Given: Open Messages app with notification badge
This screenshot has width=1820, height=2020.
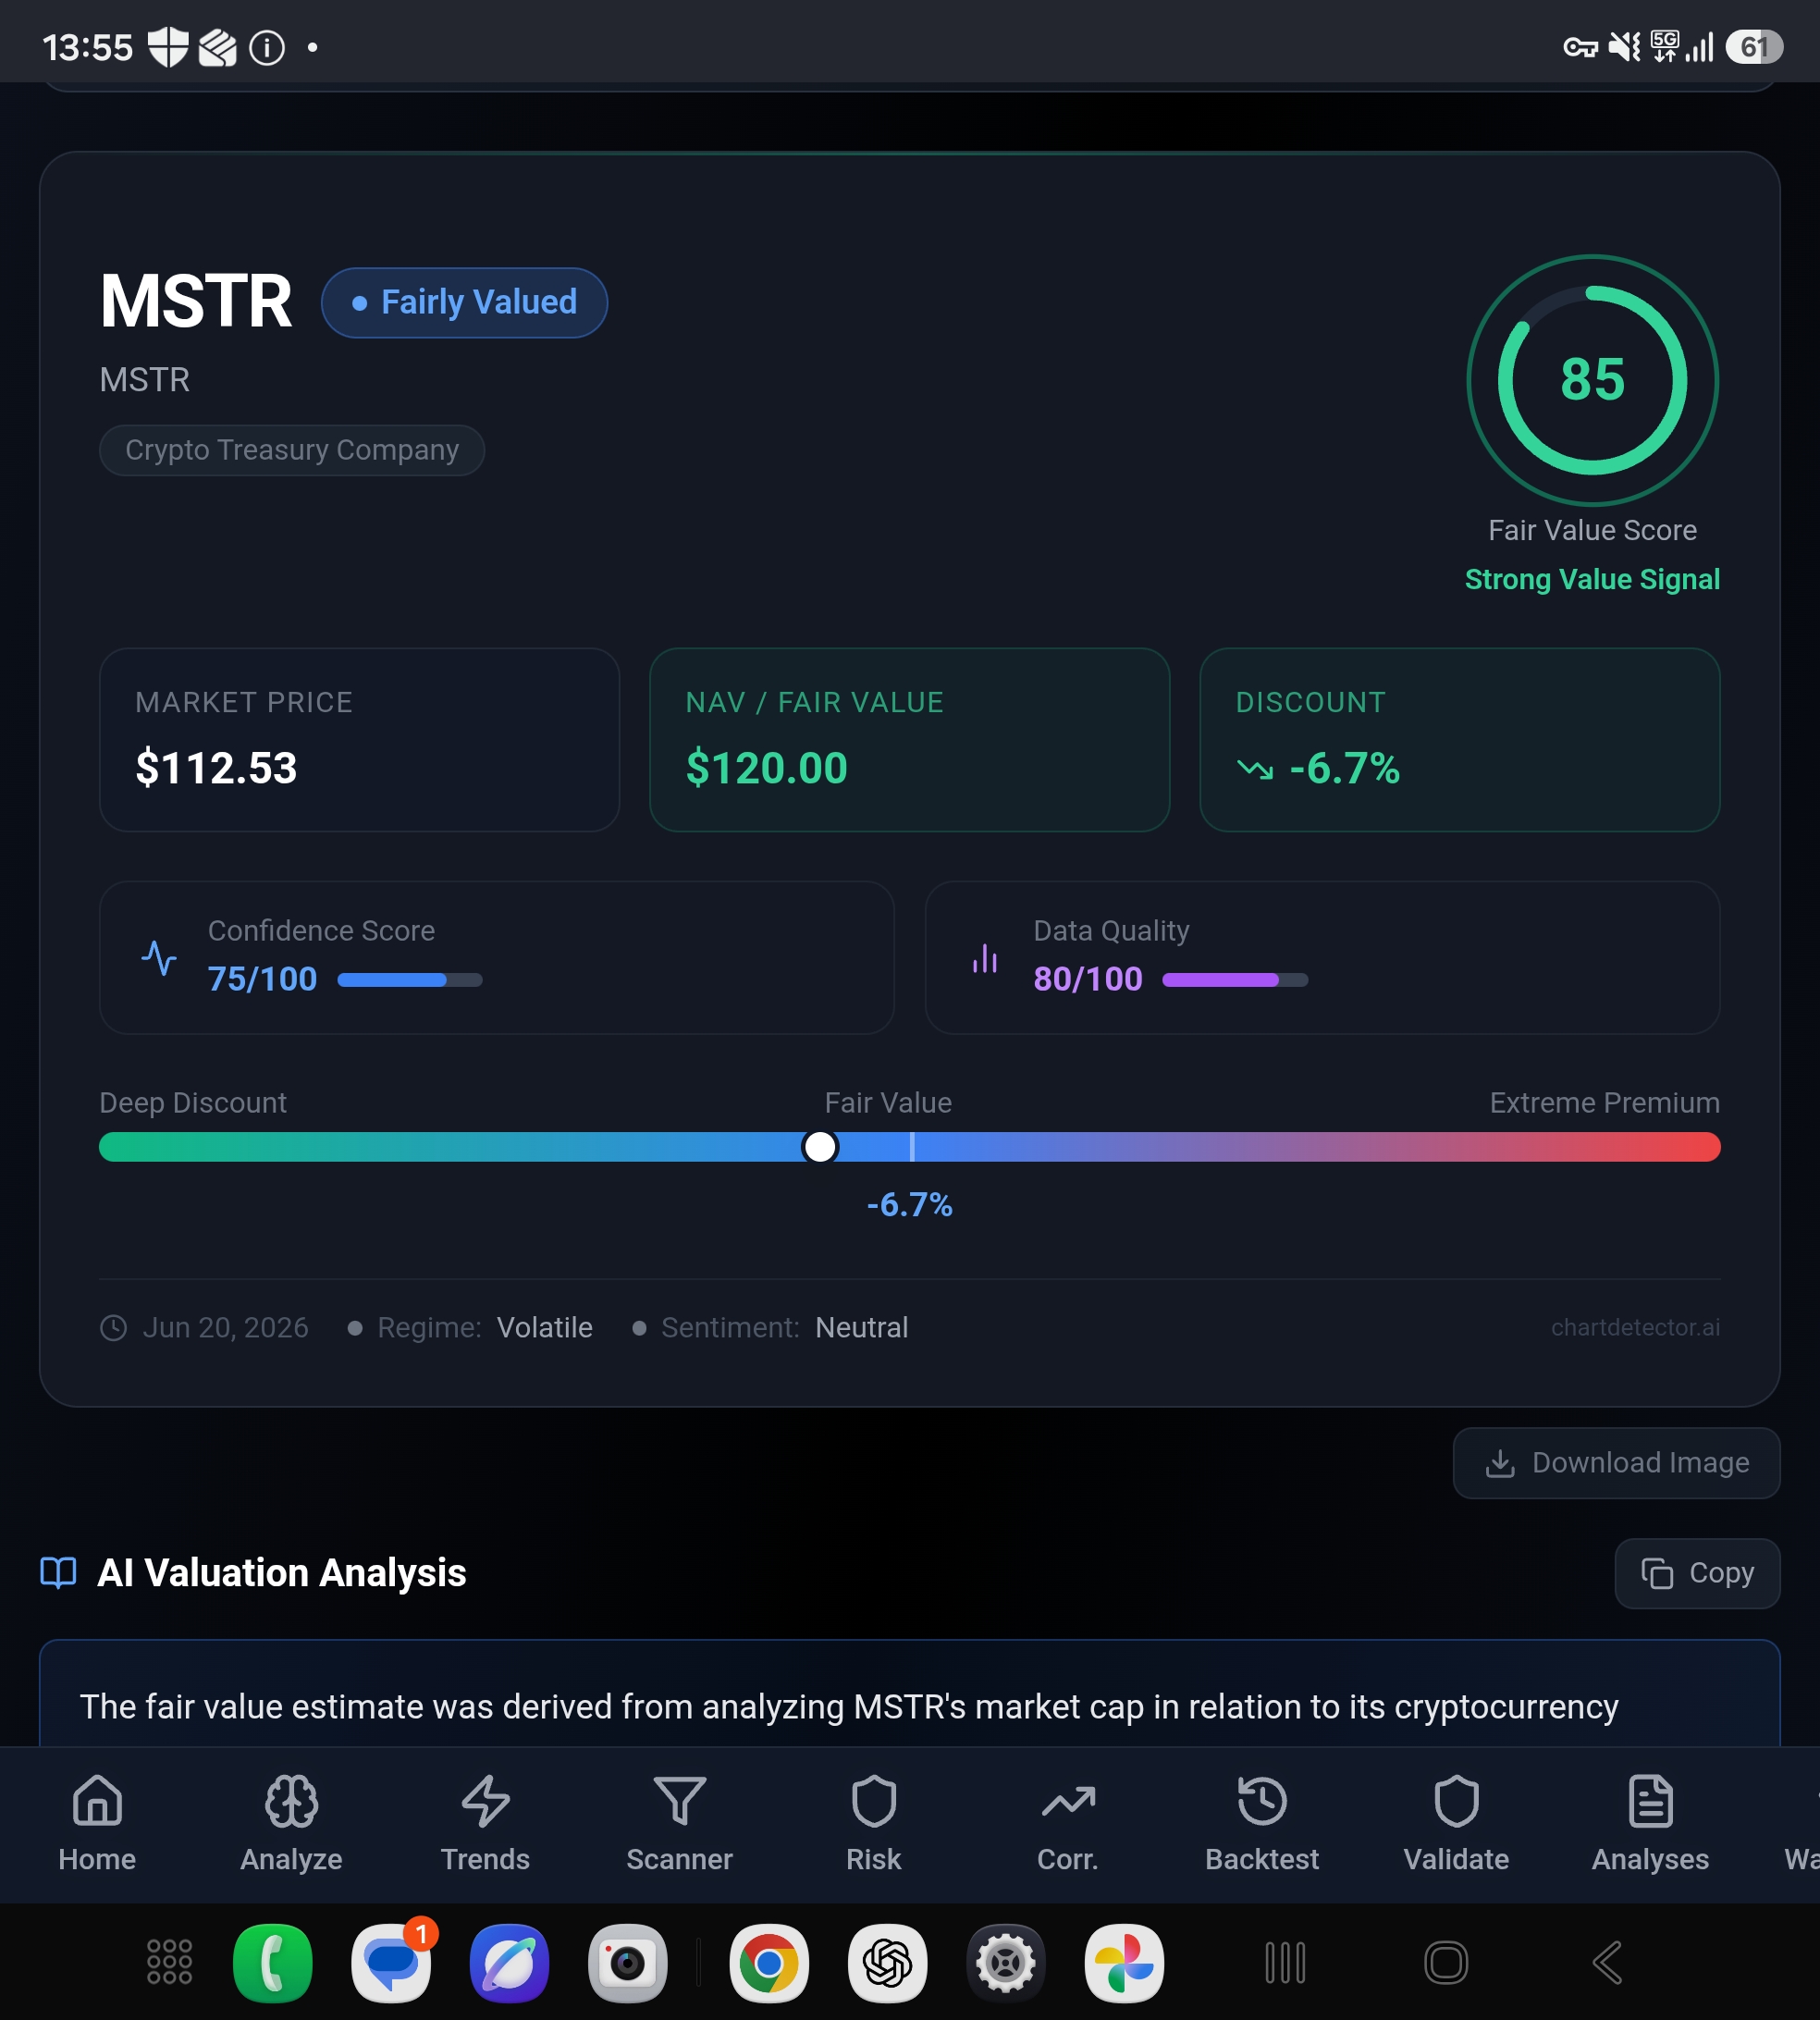Looking at the screenshot, I should coord(391,1963).
